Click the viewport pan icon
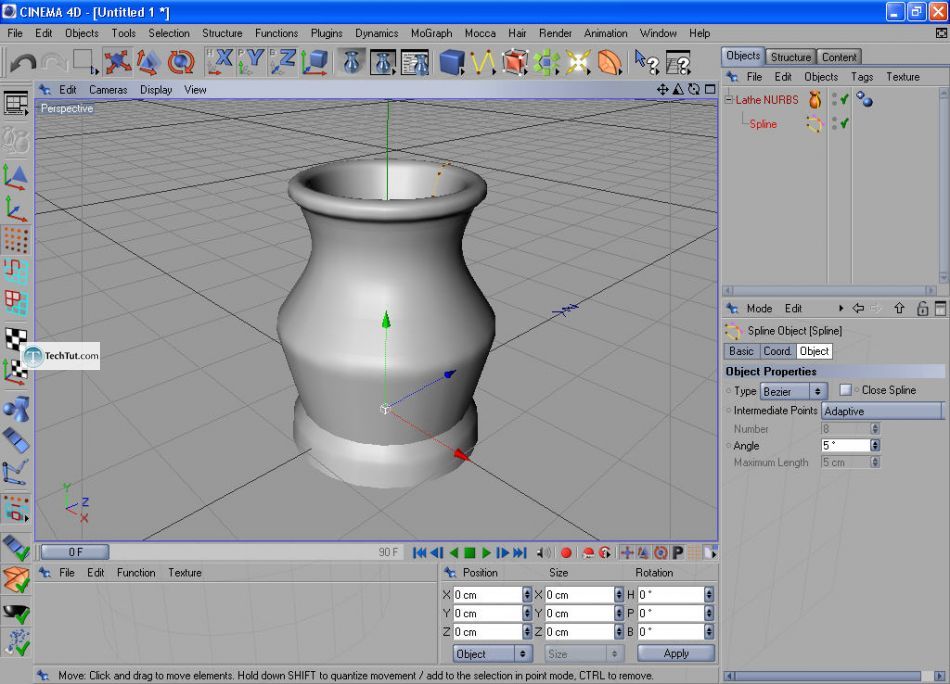This screenshot has width=950, height=684. (662, 90)
